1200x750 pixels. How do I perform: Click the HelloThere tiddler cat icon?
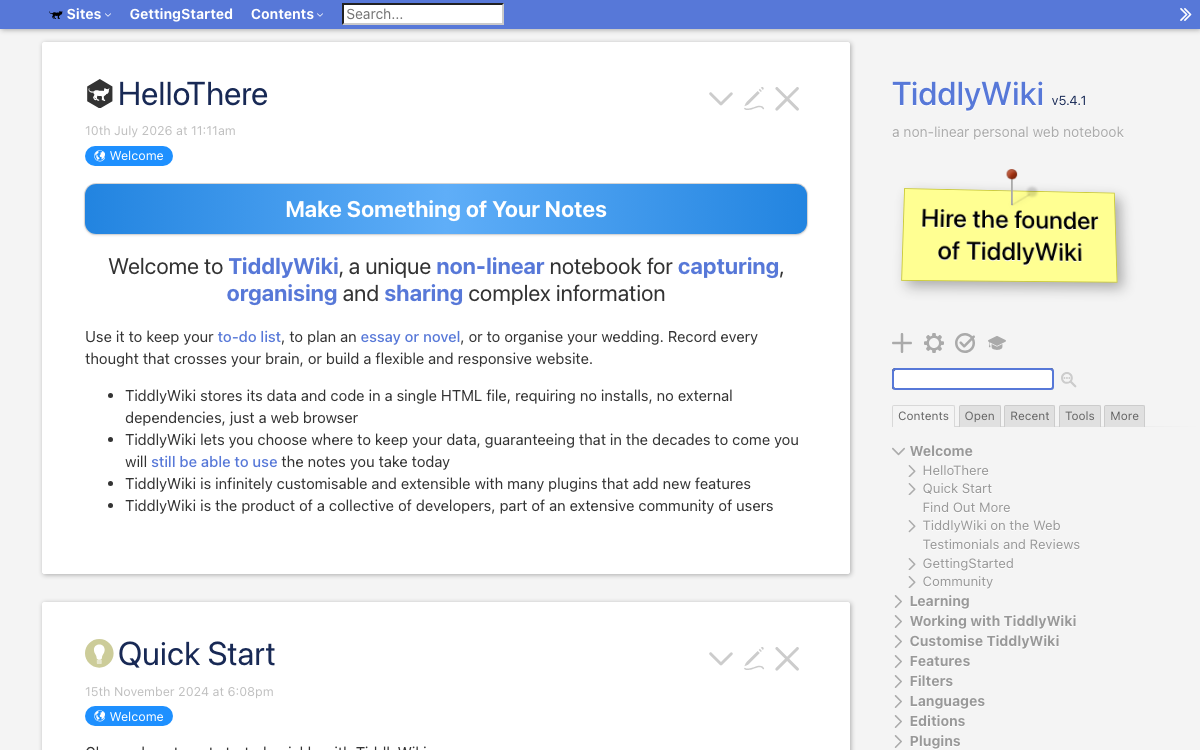[x=99, y=94]
